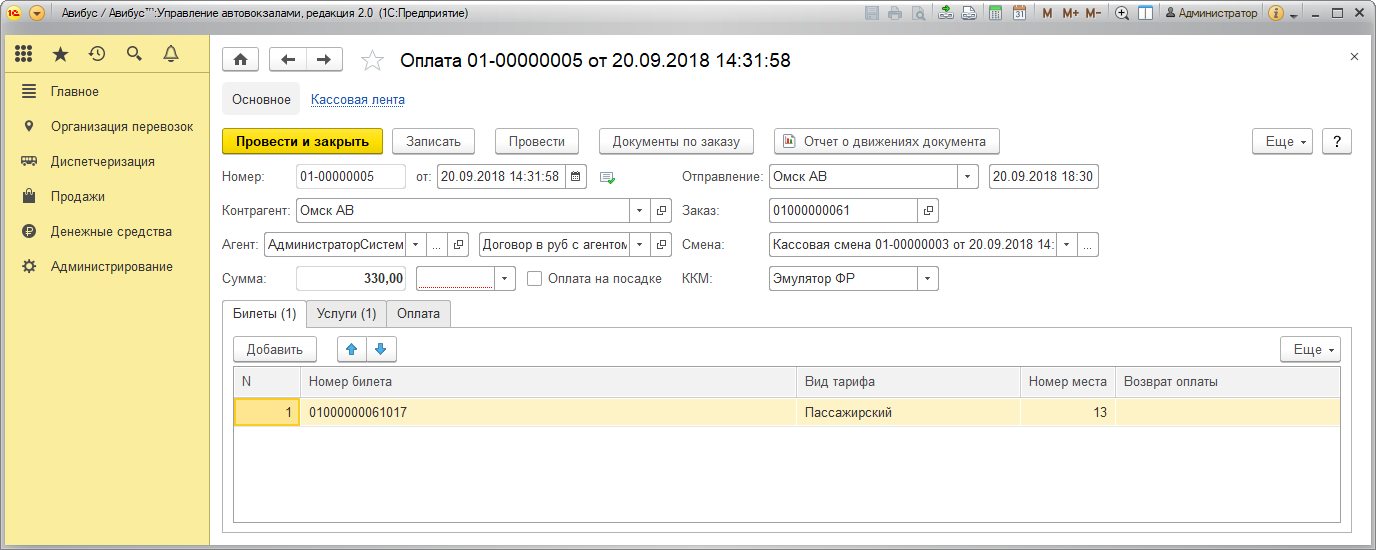
Task: Open notifications bell icon
Action: point(171,54)
